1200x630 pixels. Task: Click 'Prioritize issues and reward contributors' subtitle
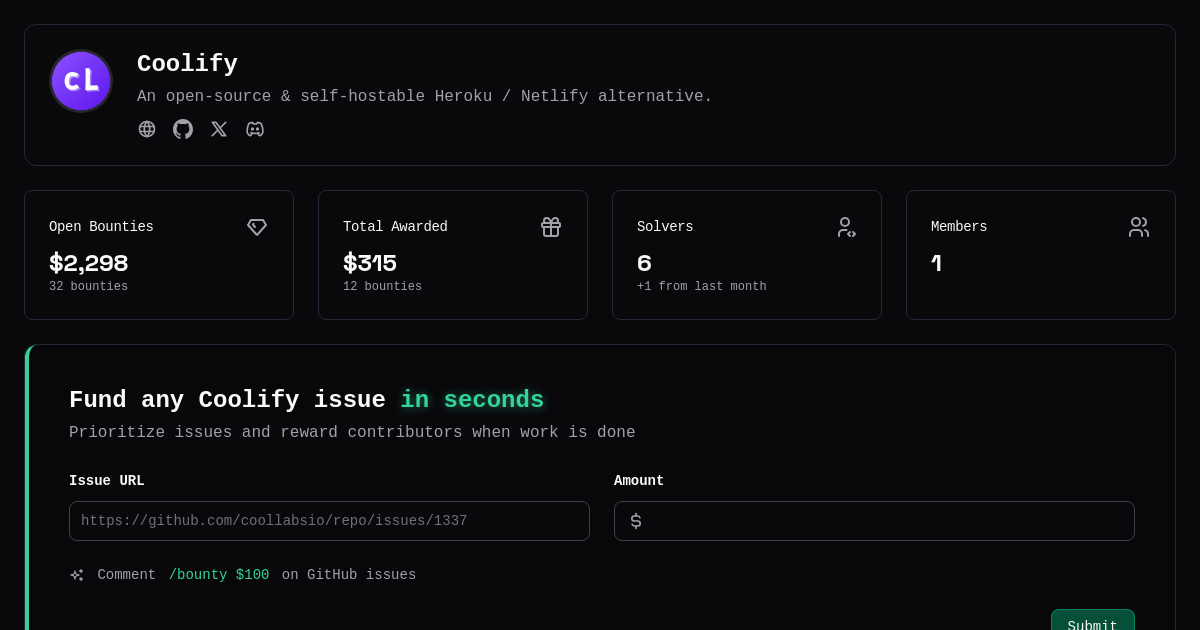click(x=352, y=433)
